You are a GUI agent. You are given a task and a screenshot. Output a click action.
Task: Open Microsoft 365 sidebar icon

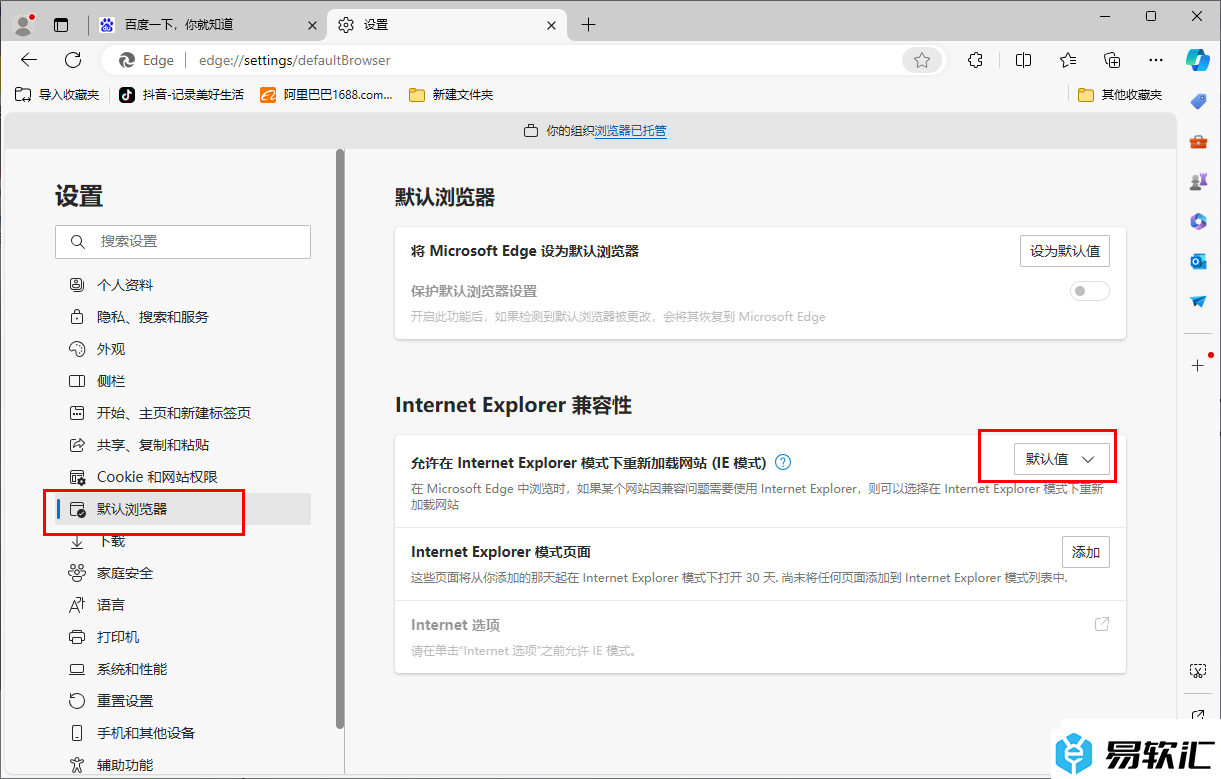[1198, 221]
